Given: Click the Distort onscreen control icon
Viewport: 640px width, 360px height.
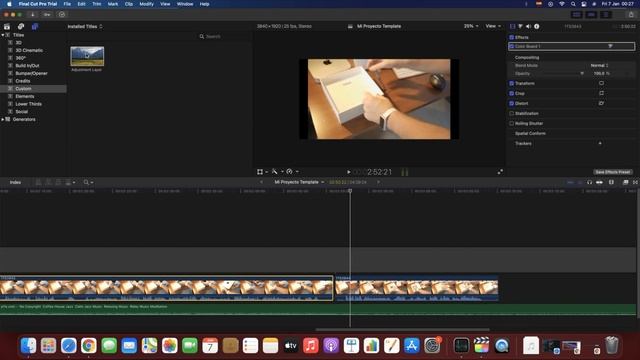Looking at the screenshot, I should [601, 103].
